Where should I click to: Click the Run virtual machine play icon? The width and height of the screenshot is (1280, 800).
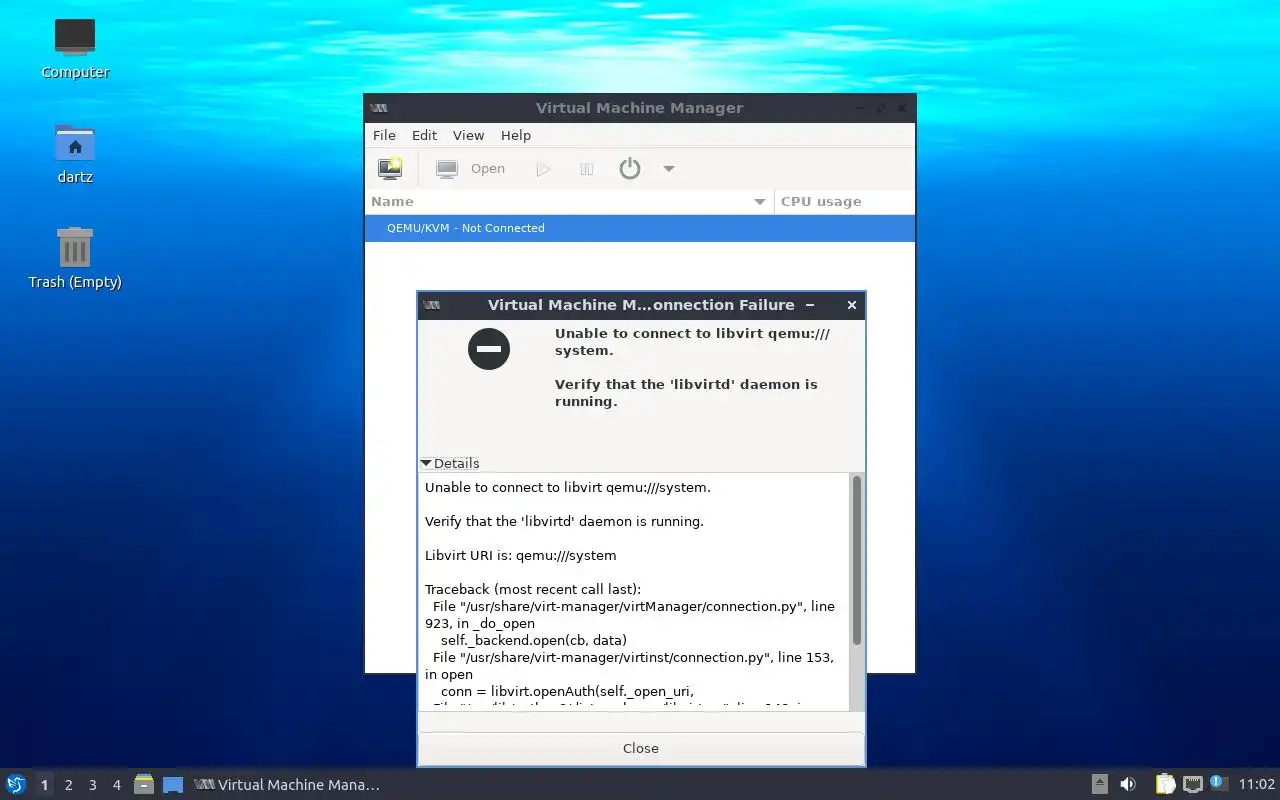click(x=543, y=169)
